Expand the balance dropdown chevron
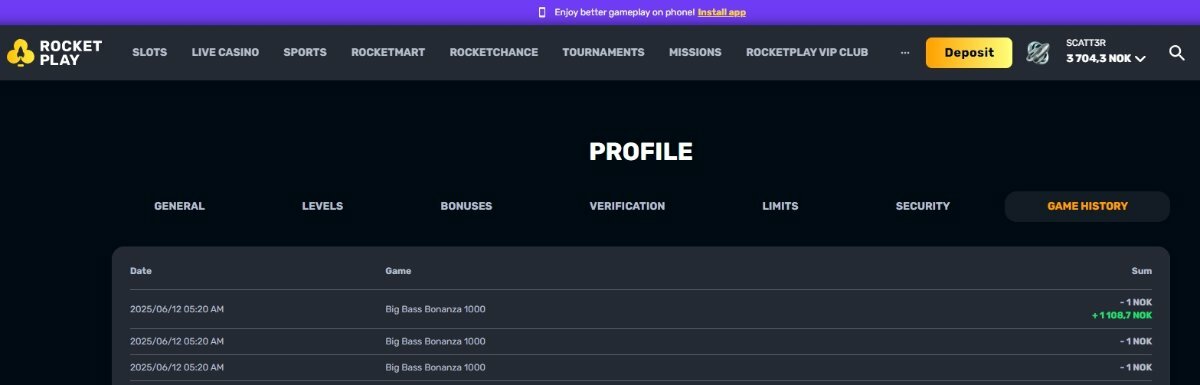 (1141, 59)
